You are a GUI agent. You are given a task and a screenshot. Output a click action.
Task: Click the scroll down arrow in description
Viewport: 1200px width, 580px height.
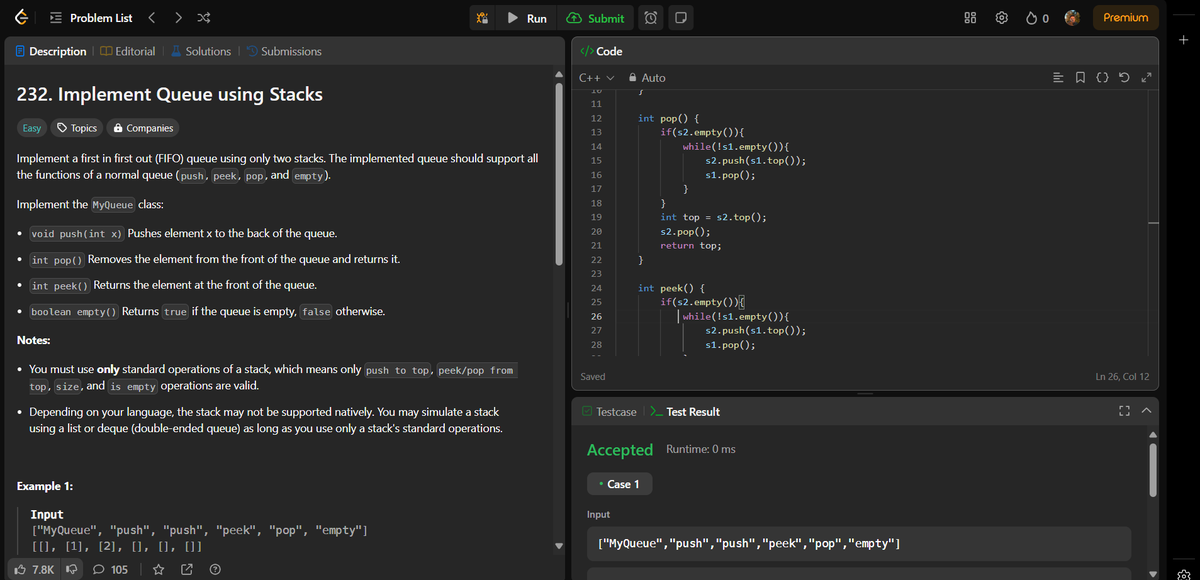click(560, 545)
